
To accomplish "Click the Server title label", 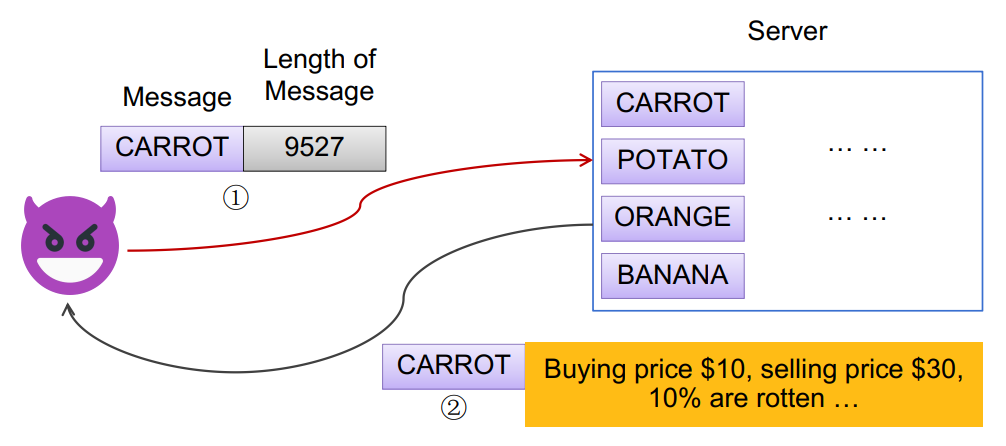I will point(787,31).
